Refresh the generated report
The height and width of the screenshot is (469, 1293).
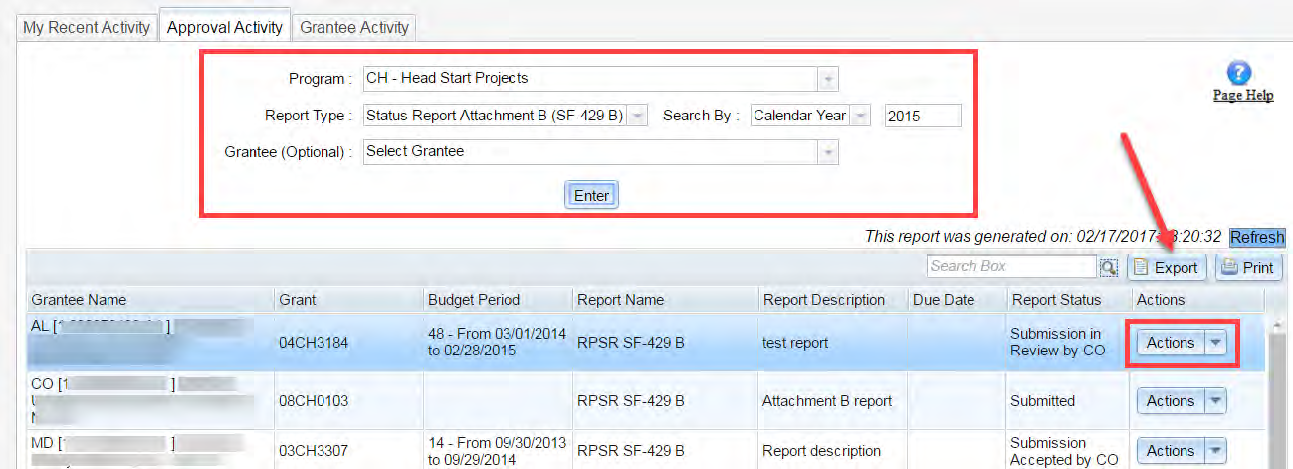tap(1256, 237)
